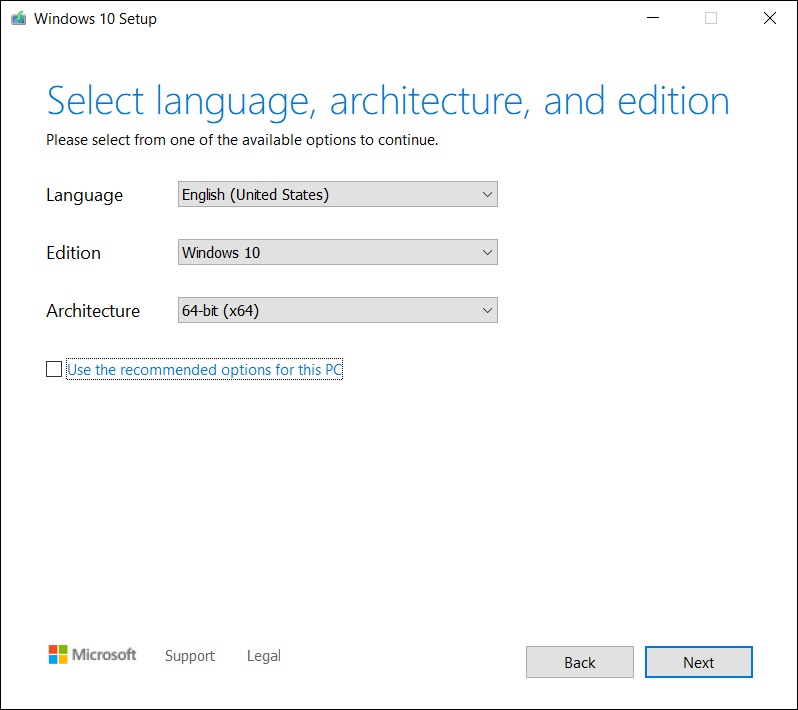Check the recommended options for this PC box
The image size is (798, 710).
pyautogui.click(x=54, y=369)
